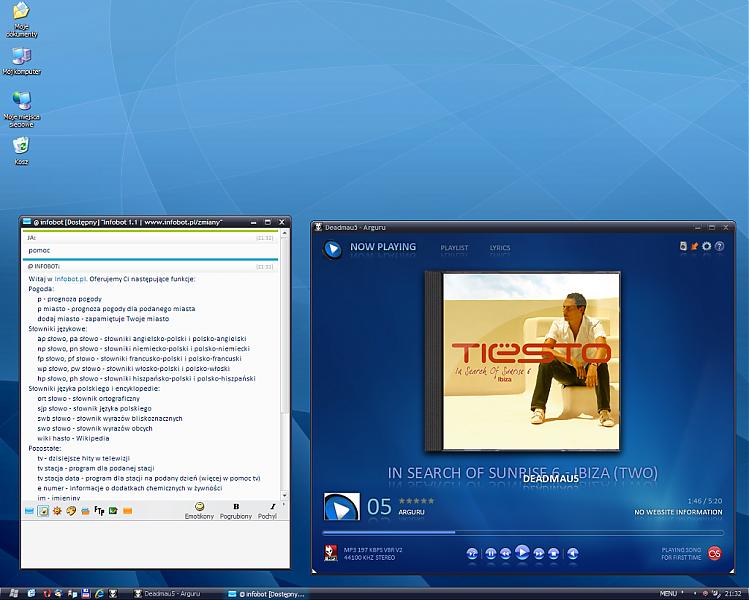This screenshot has height=600, width=749.
Task: Click the rewind/previous track button
Action: (505, 553)
